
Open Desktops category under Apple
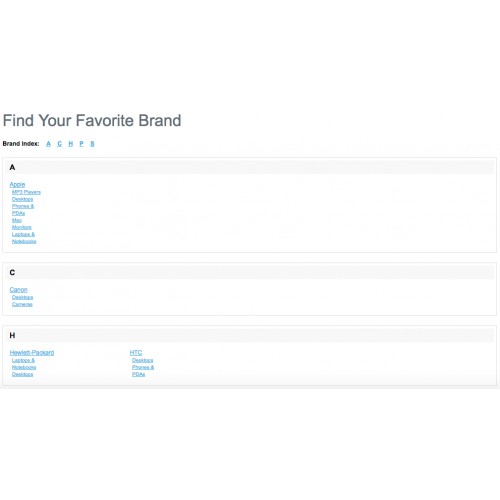tap(22, 199)
